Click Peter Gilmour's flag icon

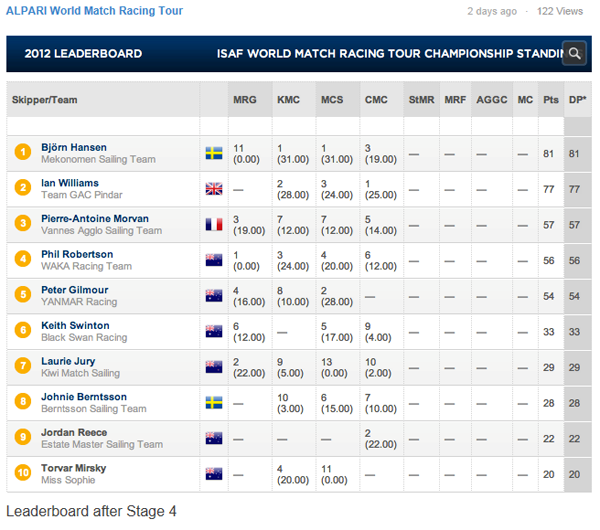[214, 295]
